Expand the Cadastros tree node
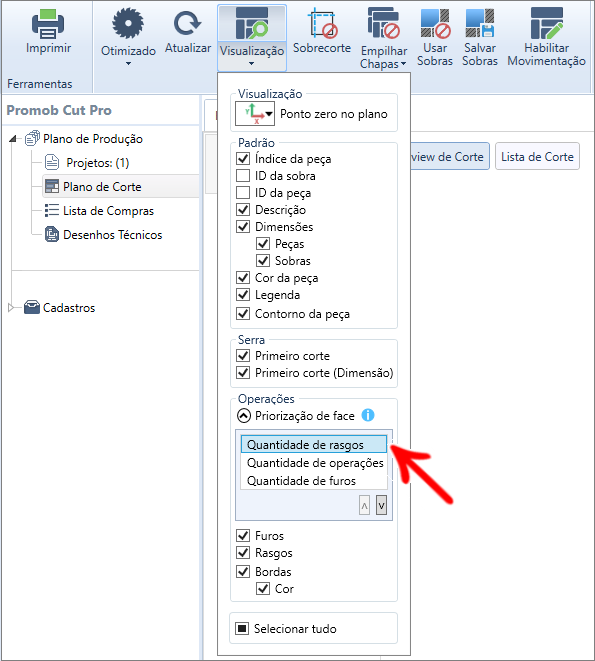The height and width of the screenshot is (661, 595). (11, 308)
